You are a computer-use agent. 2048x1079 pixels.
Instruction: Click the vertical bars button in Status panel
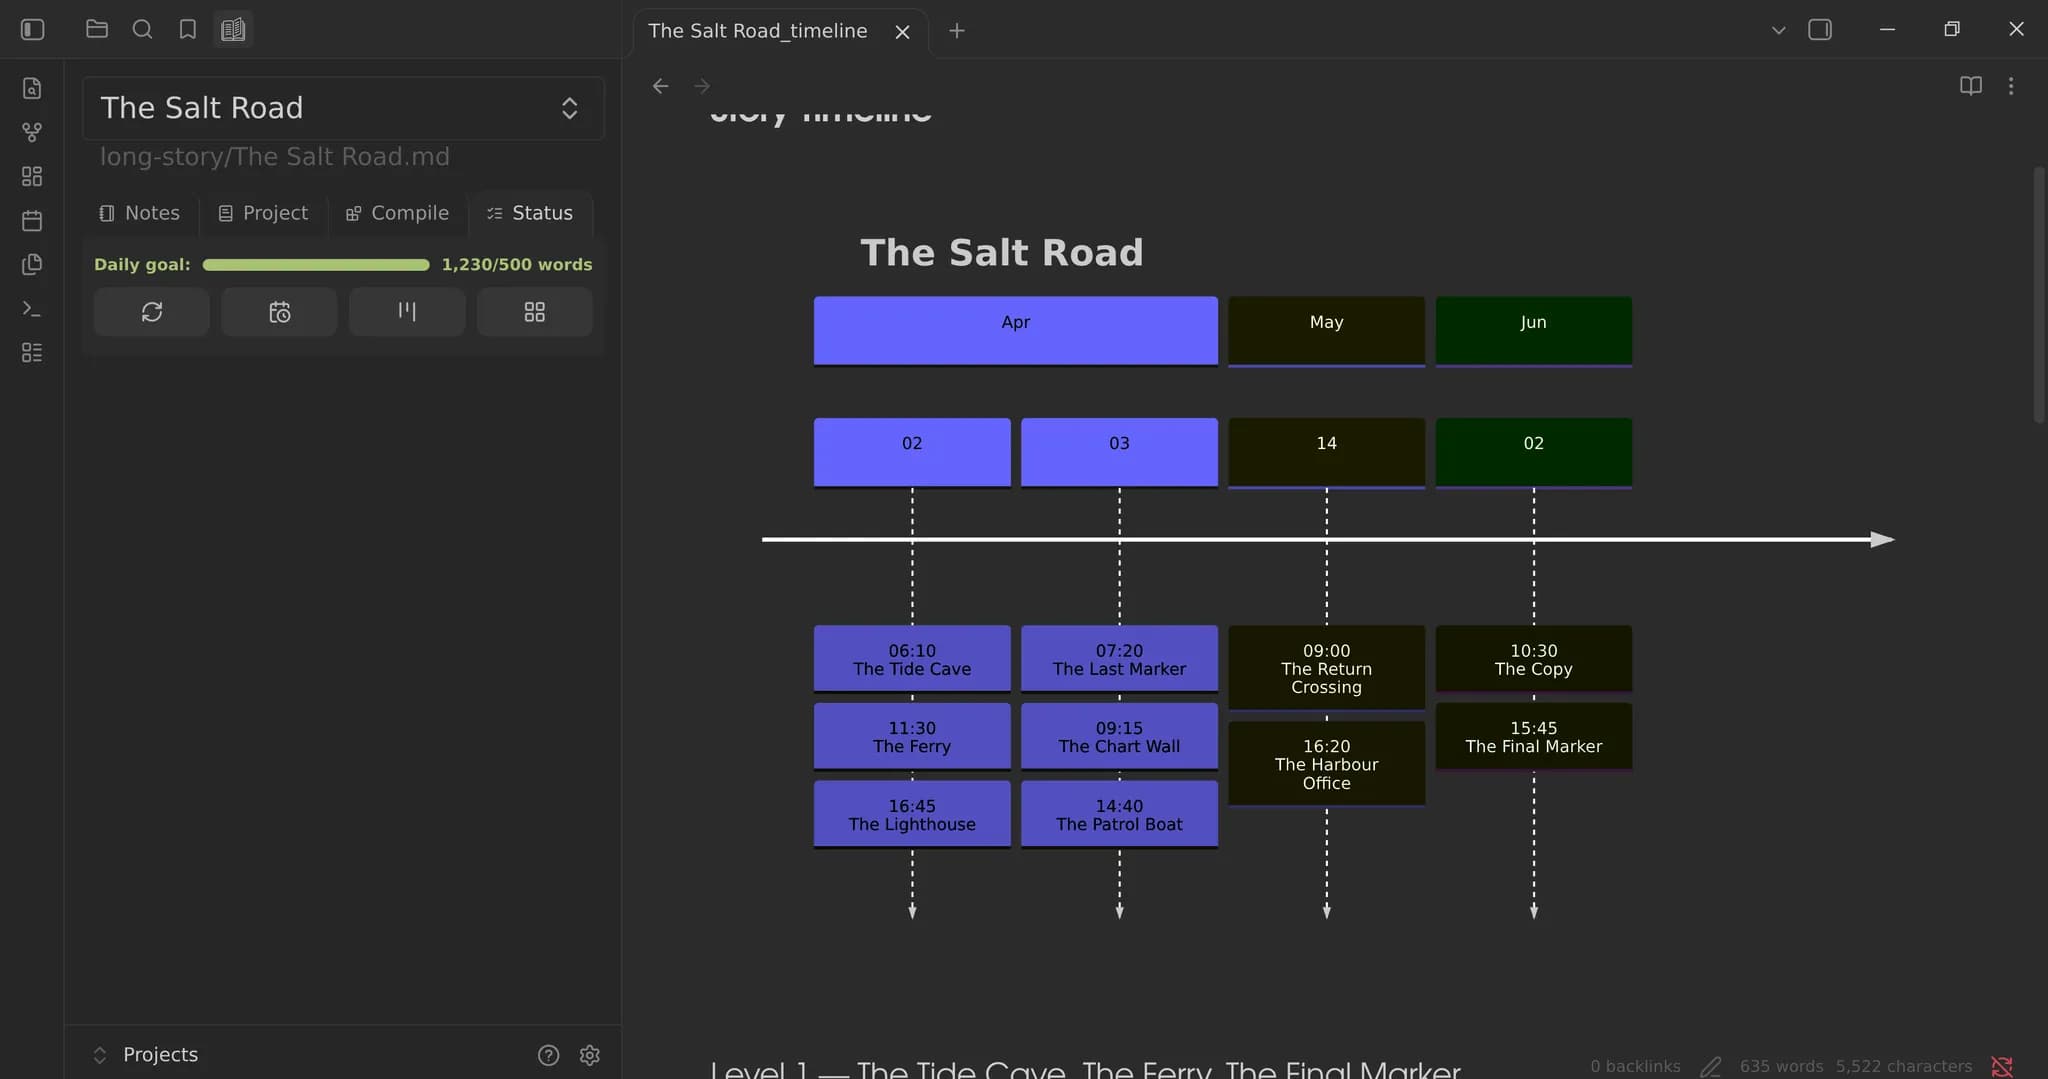(x=407, y=312)
